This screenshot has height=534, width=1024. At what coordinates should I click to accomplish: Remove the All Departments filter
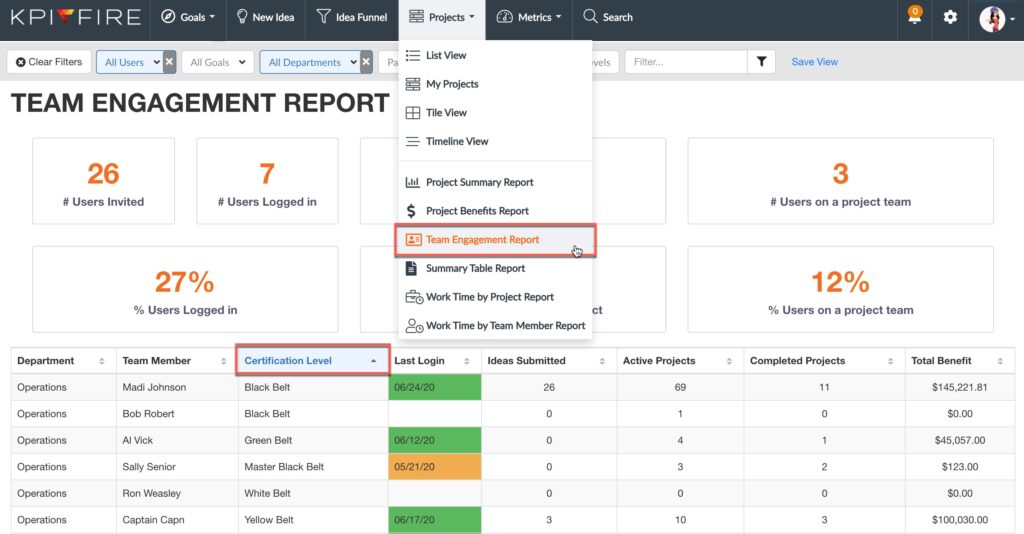366,62
